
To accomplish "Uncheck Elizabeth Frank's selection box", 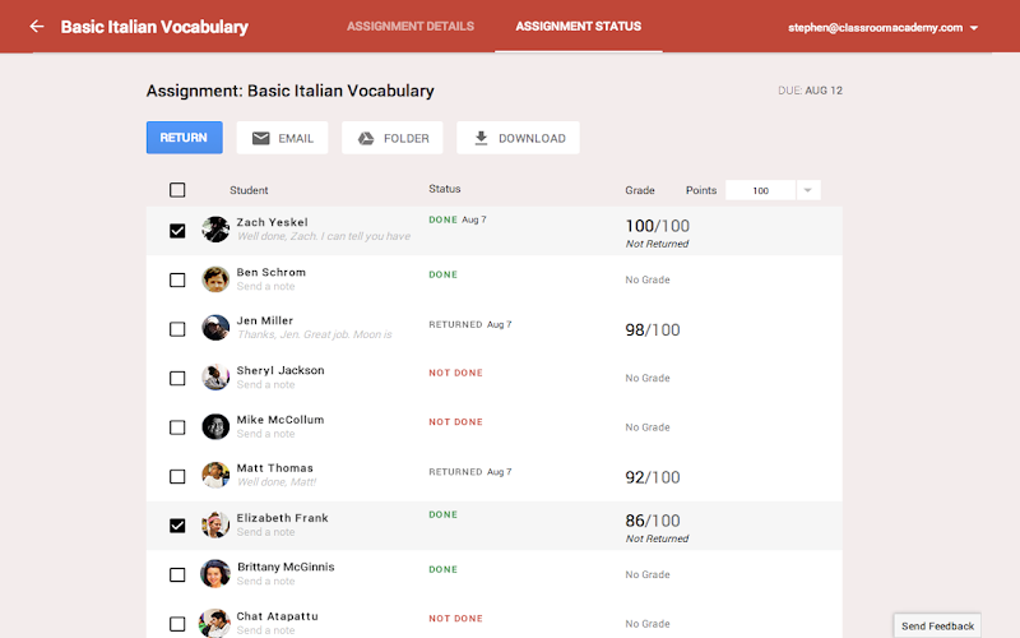I will click(177, 524).
